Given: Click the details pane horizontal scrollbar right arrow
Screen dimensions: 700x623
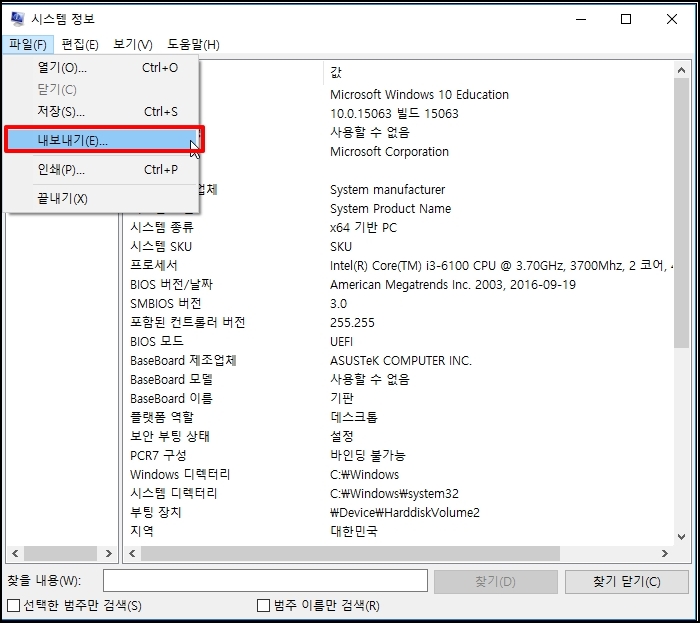Looking at the screenshot, I should click(665, 553).
